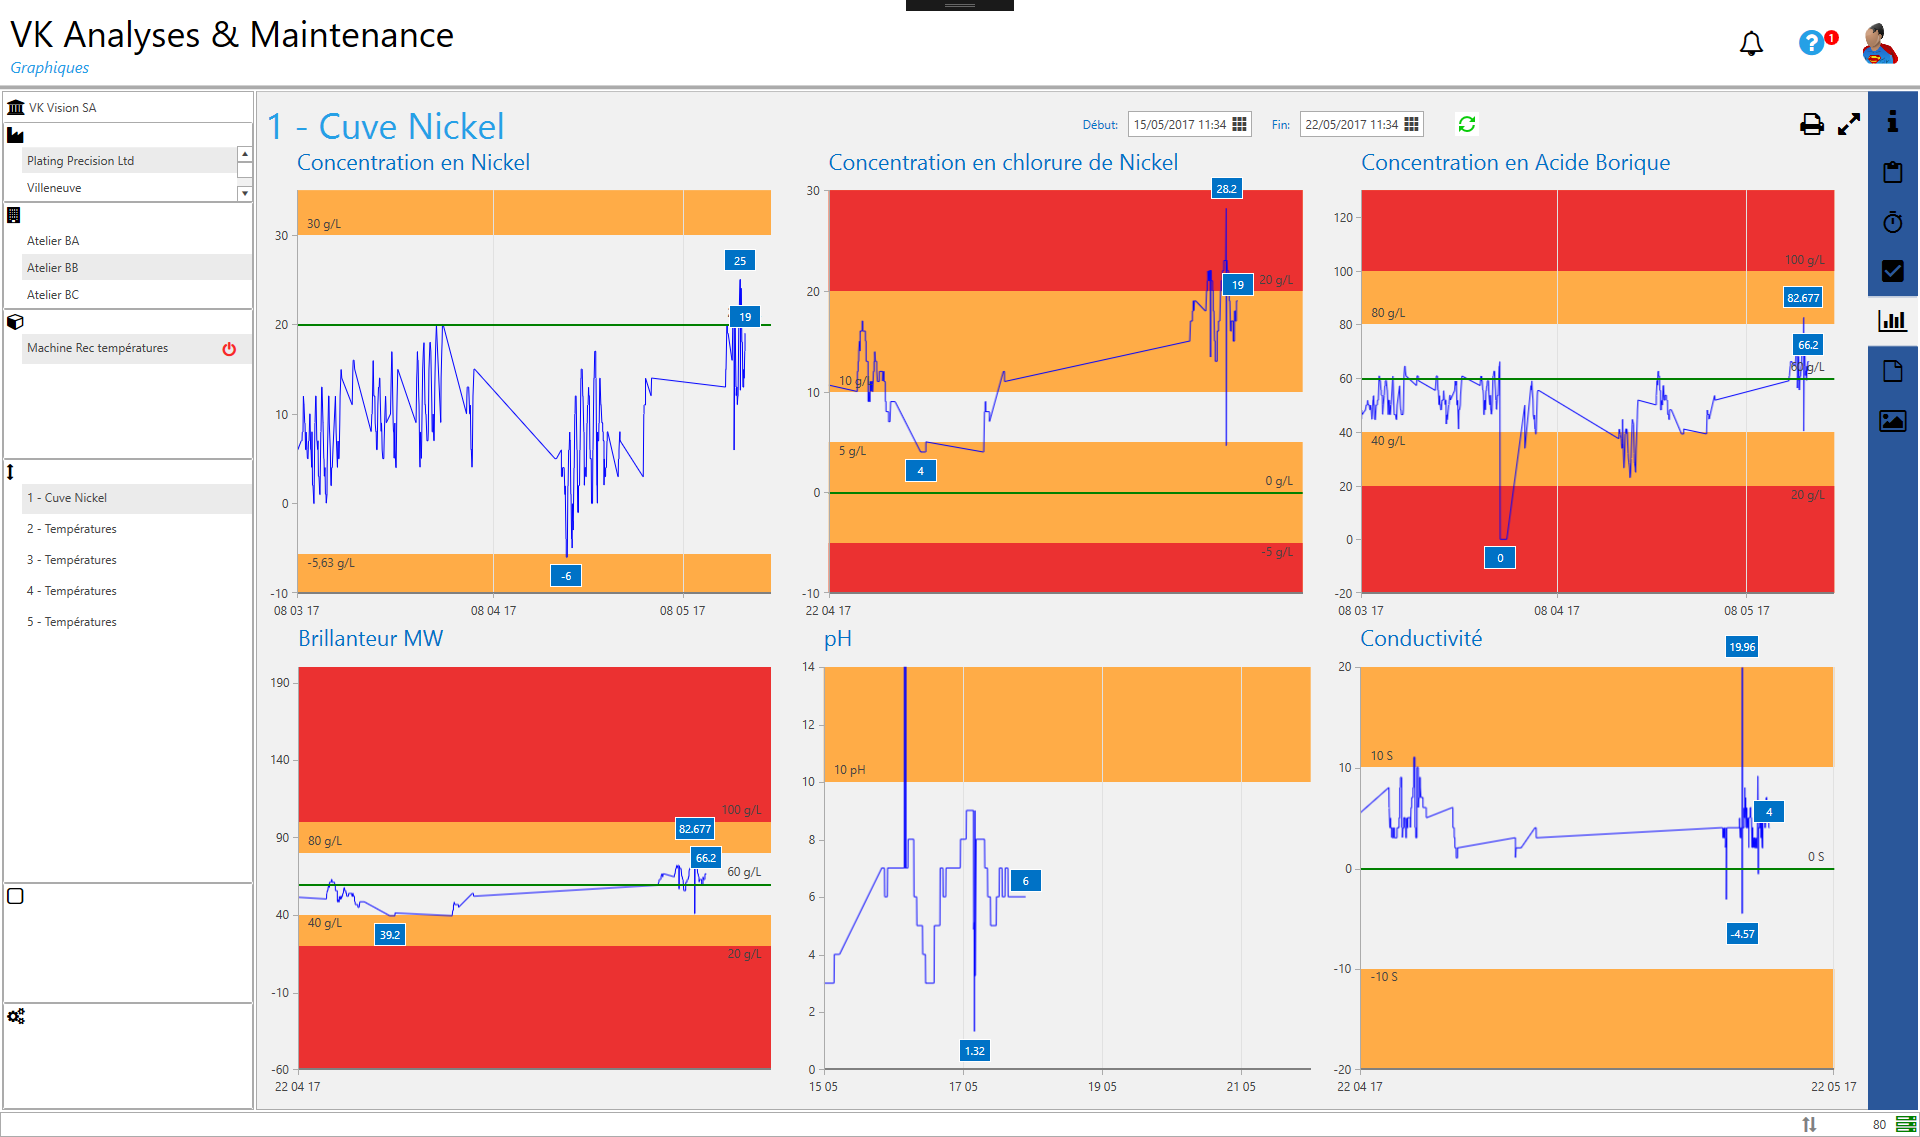
Task: Open the info icon in right sidebar
Action: [1892, 122]
